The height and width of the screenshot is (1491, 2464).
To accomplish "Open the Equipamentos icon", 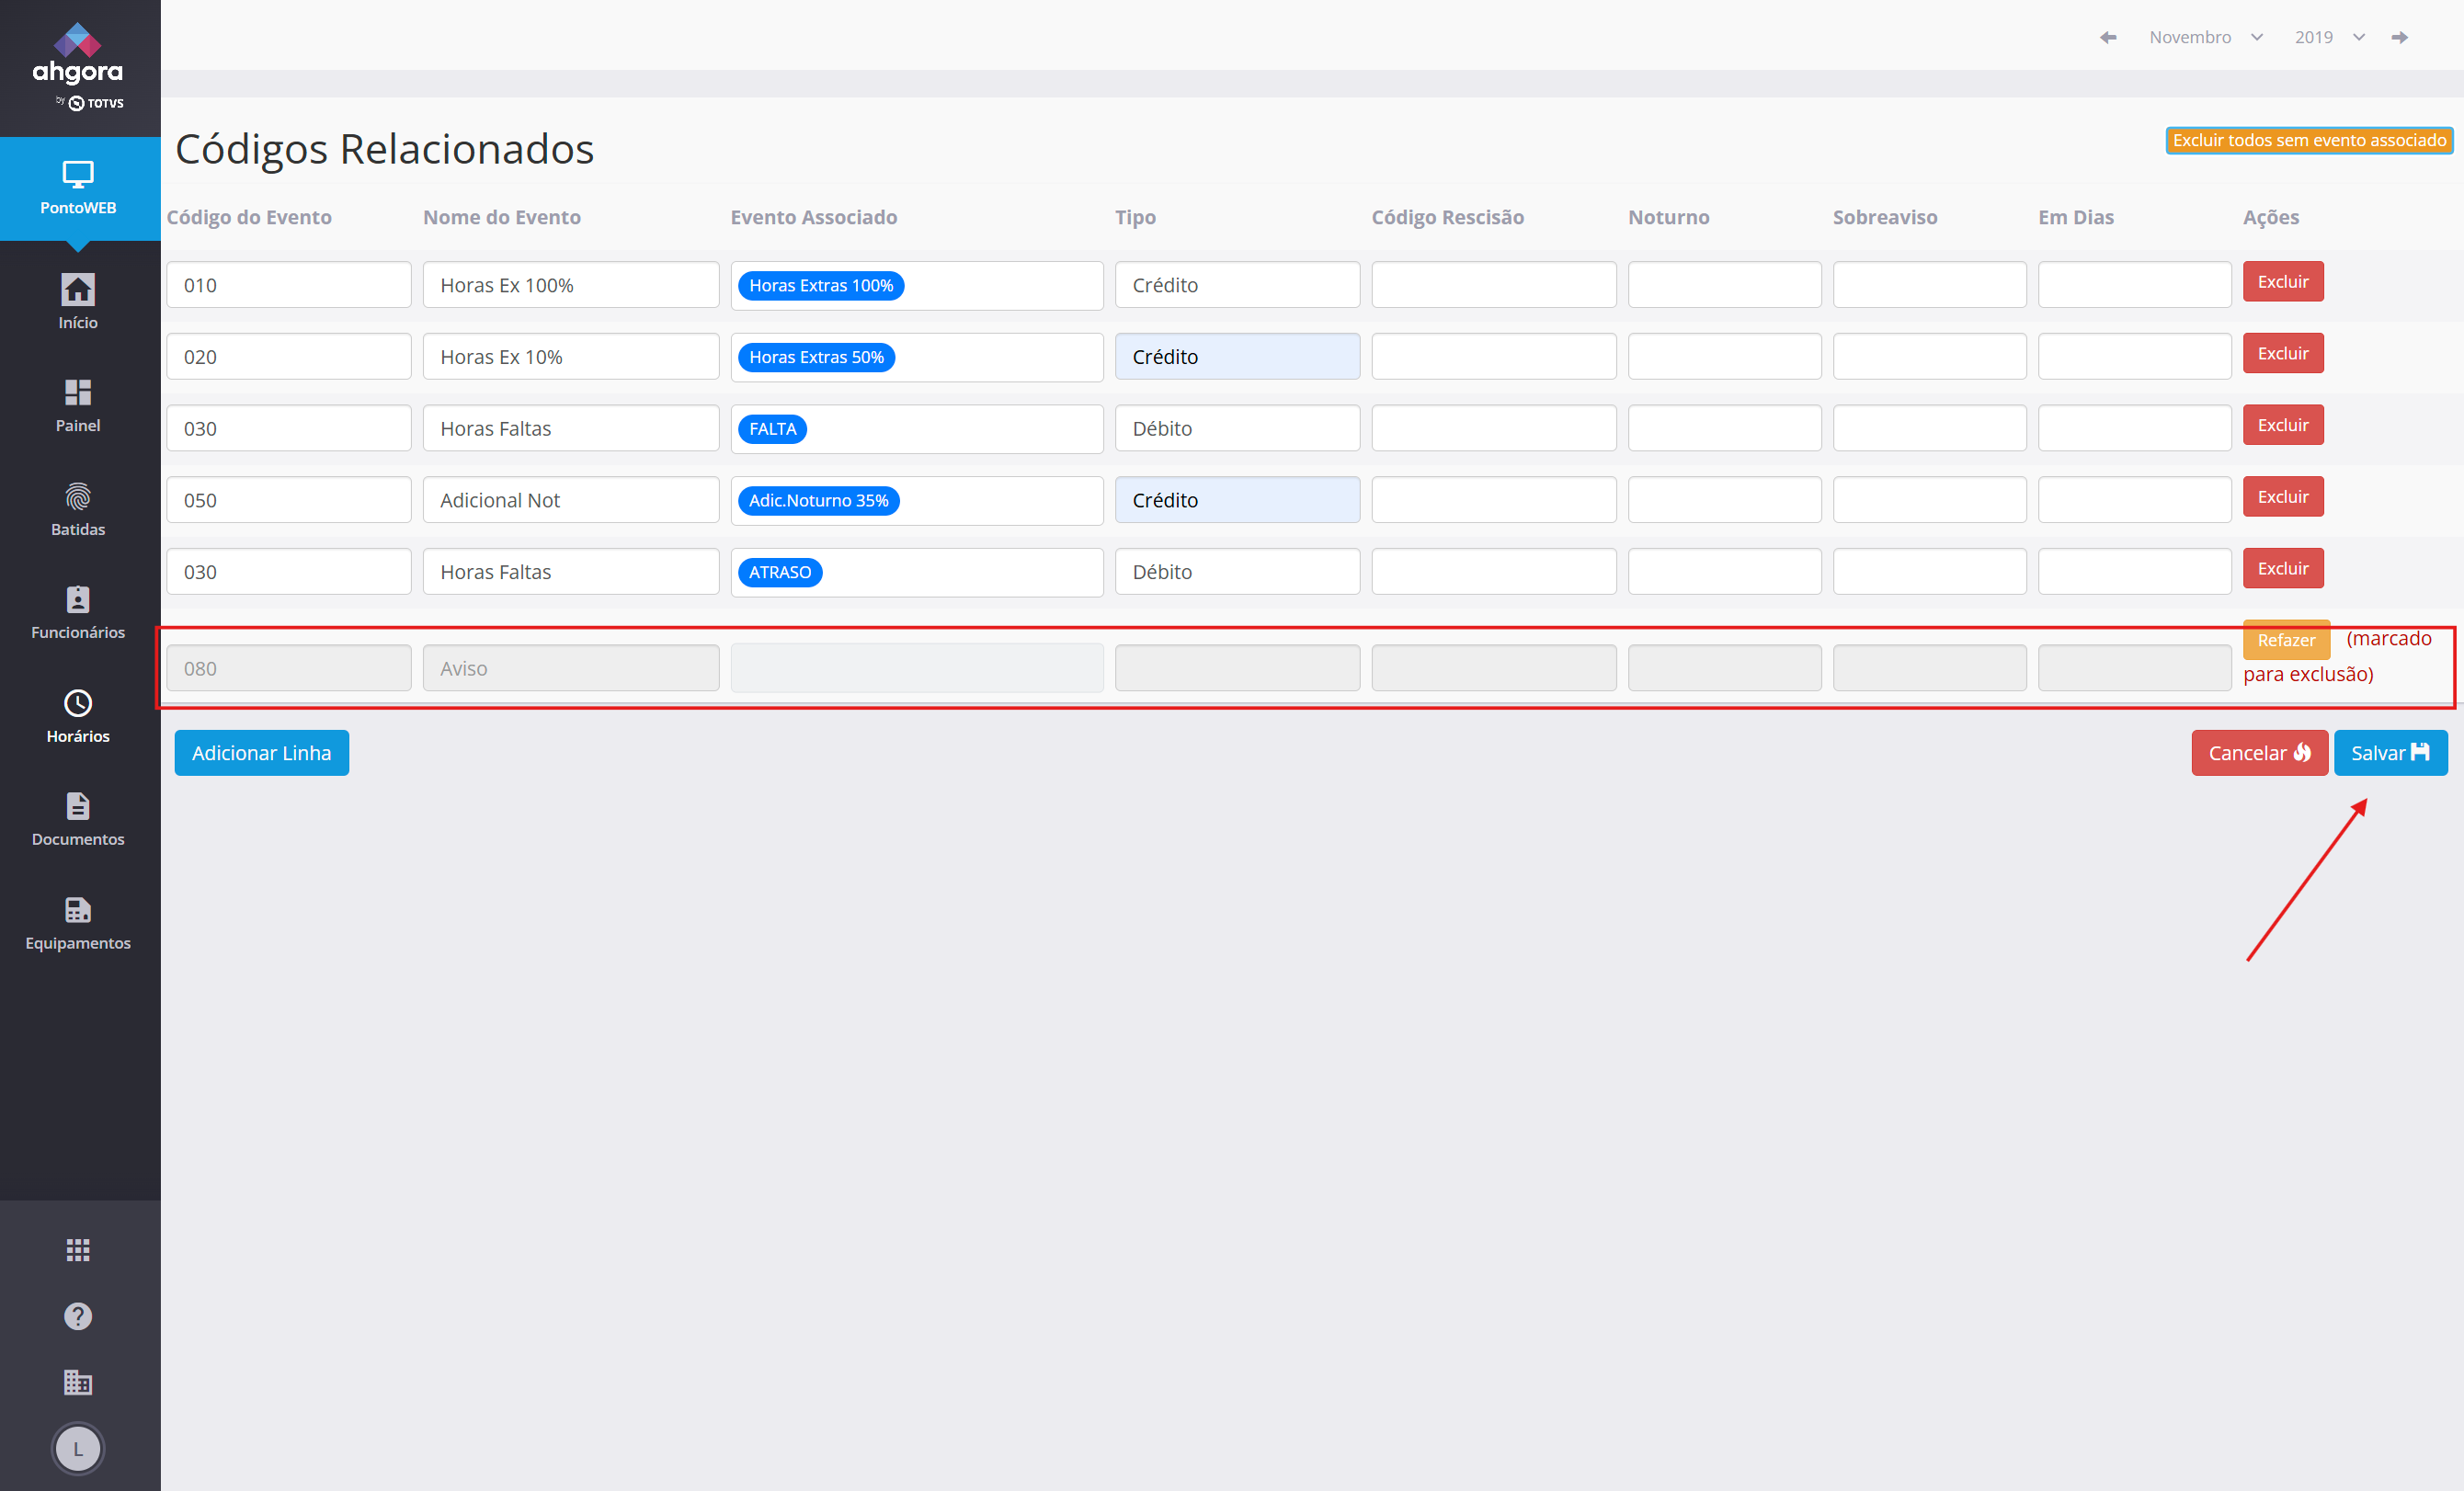I will pyautogui.click(x=78, y=911).
